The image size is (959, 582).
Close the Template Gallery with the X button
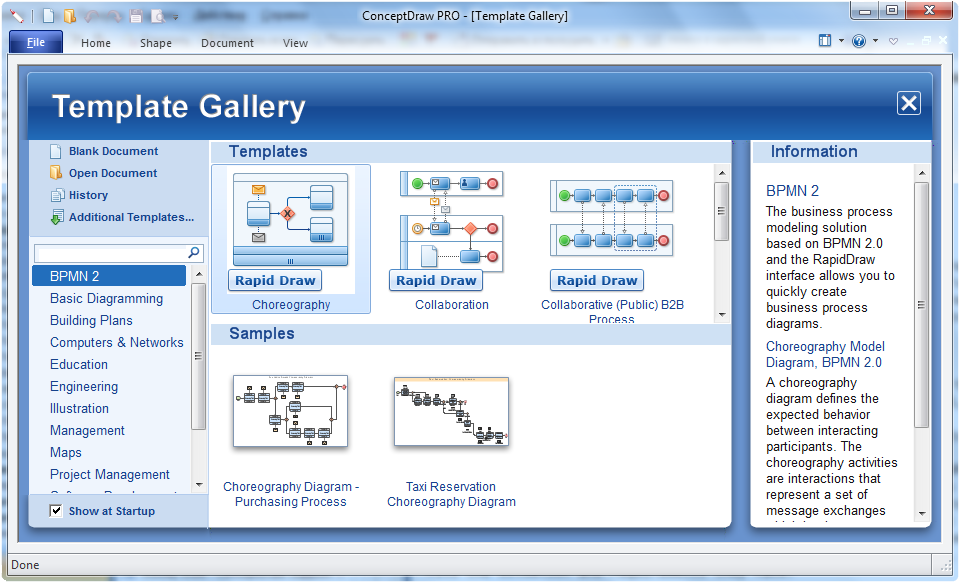909,103
